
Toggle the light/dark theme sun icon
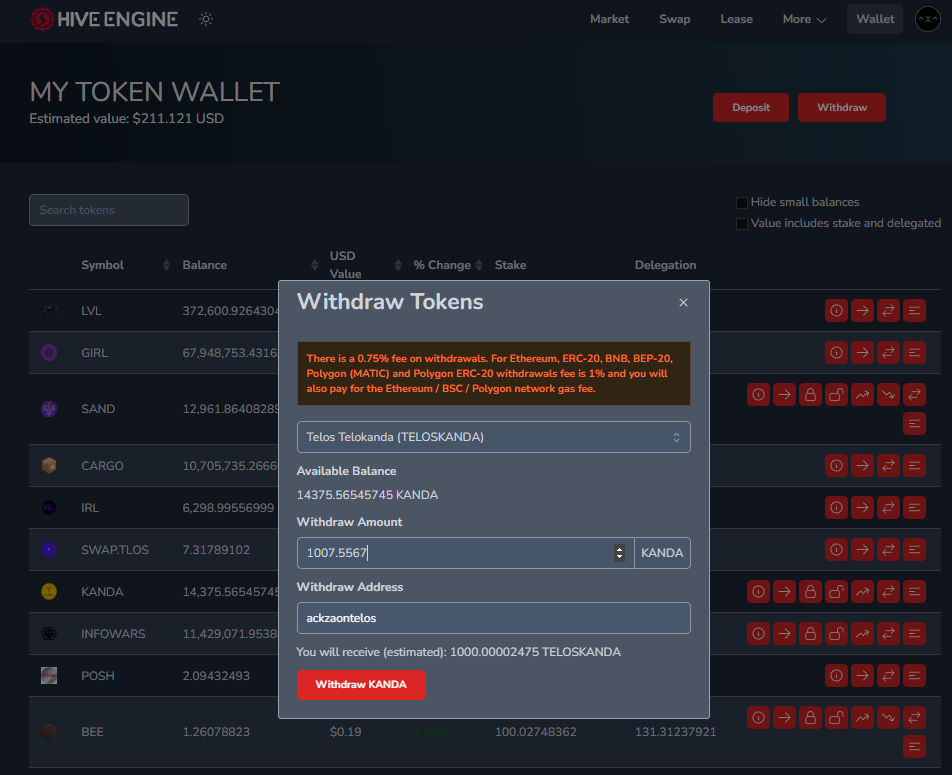tap(206, 19)
